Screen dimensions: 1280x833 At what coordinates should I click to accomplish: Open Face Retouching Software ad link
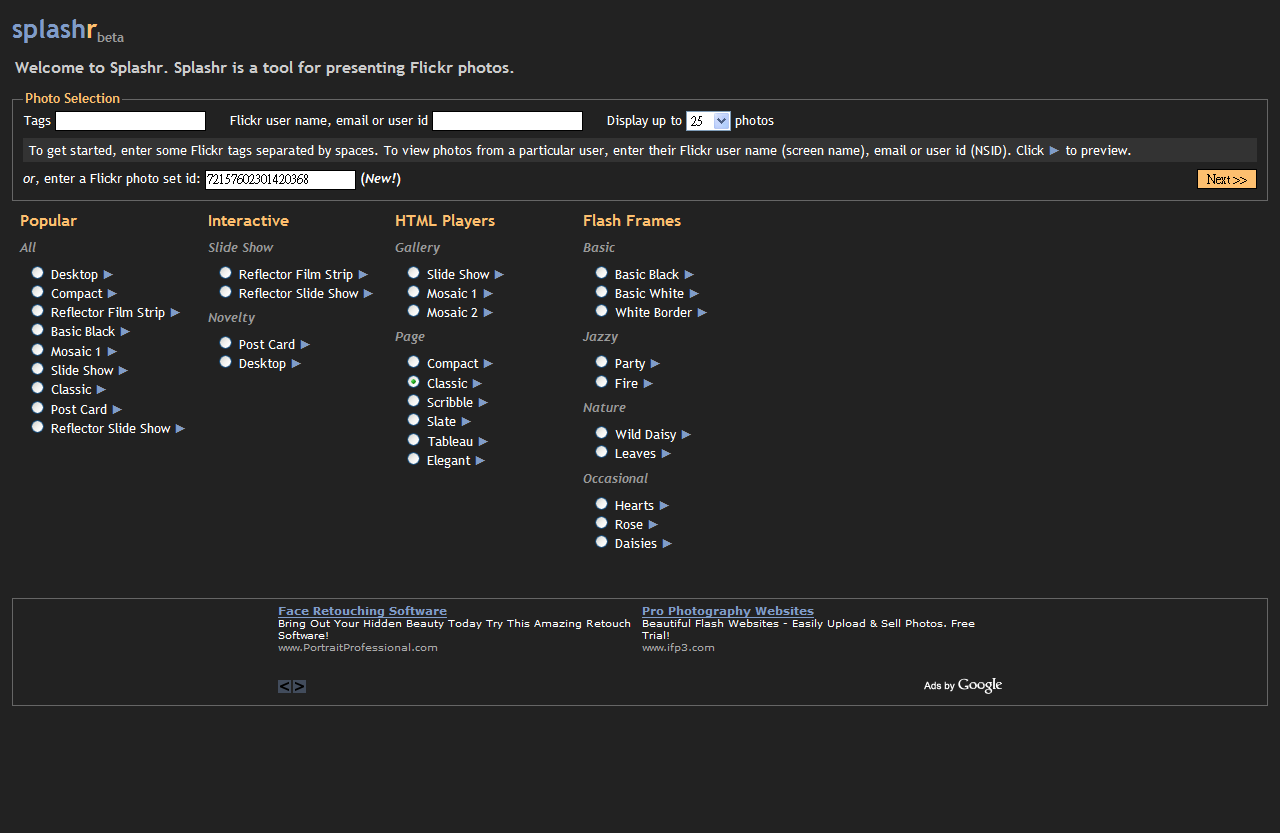point(362,611)
